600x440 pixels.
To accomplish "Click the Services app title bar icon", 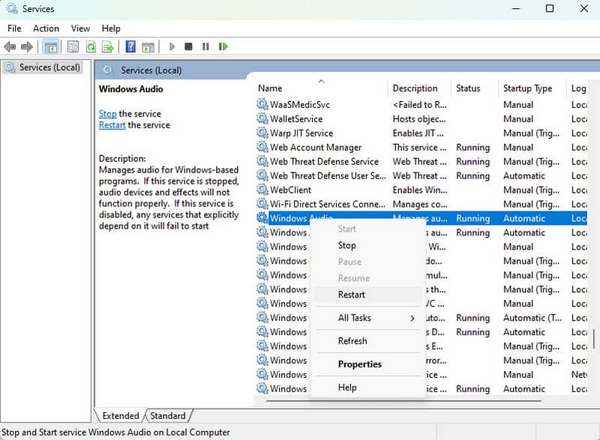I will (12, 8).
